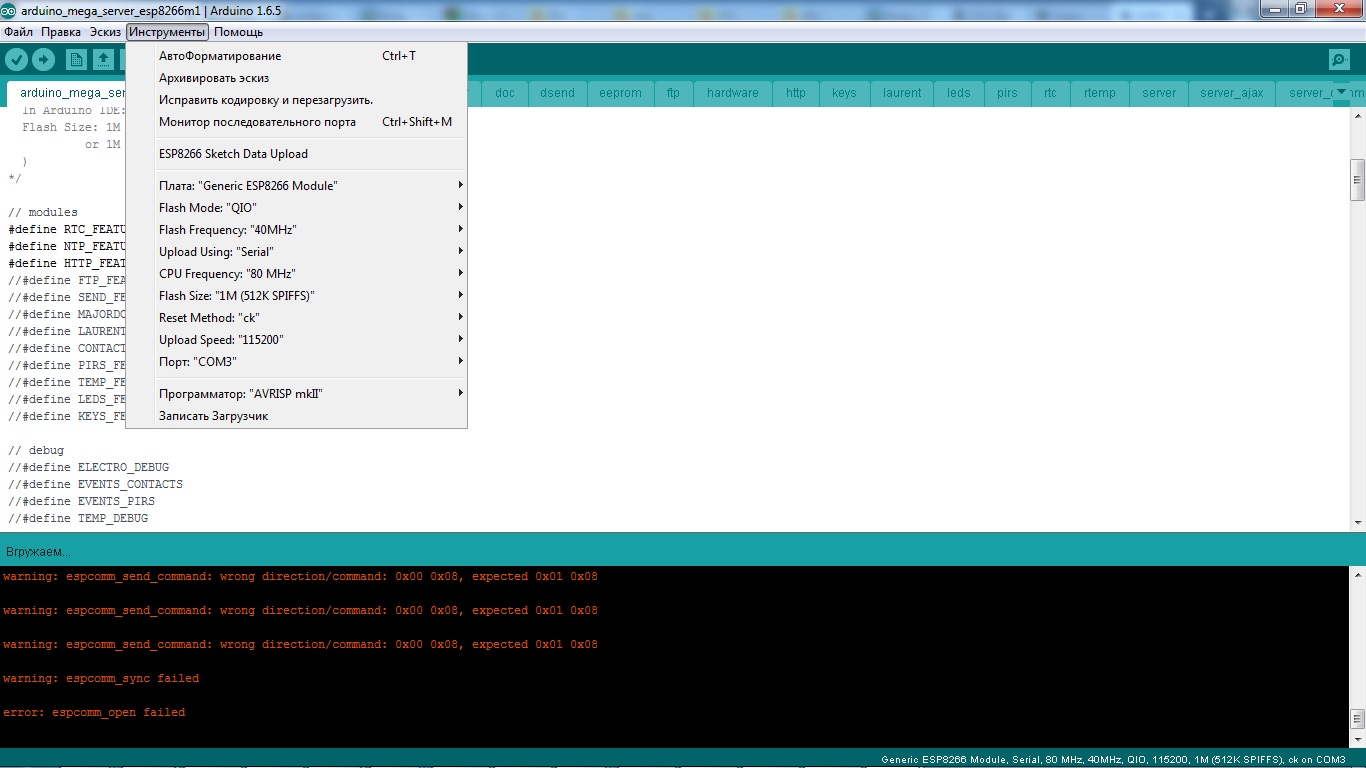Click Записать Загрузчик menu item
Screen dimensions: 1366x768
tap(213, 416)
